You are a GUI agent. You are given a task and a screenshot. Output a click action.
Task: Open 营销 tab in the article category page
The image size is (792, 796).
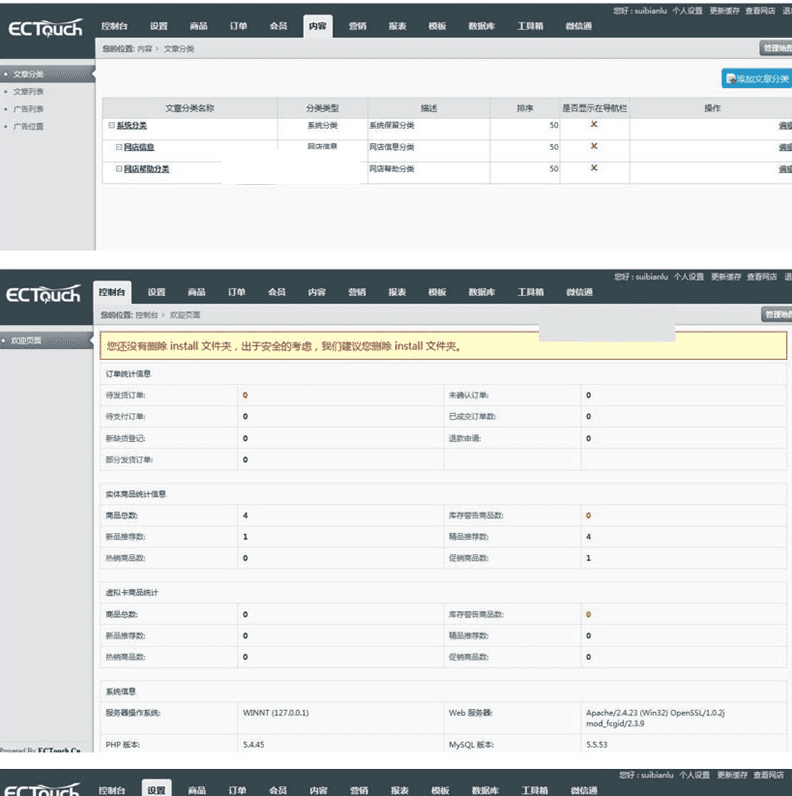[357, 26]
